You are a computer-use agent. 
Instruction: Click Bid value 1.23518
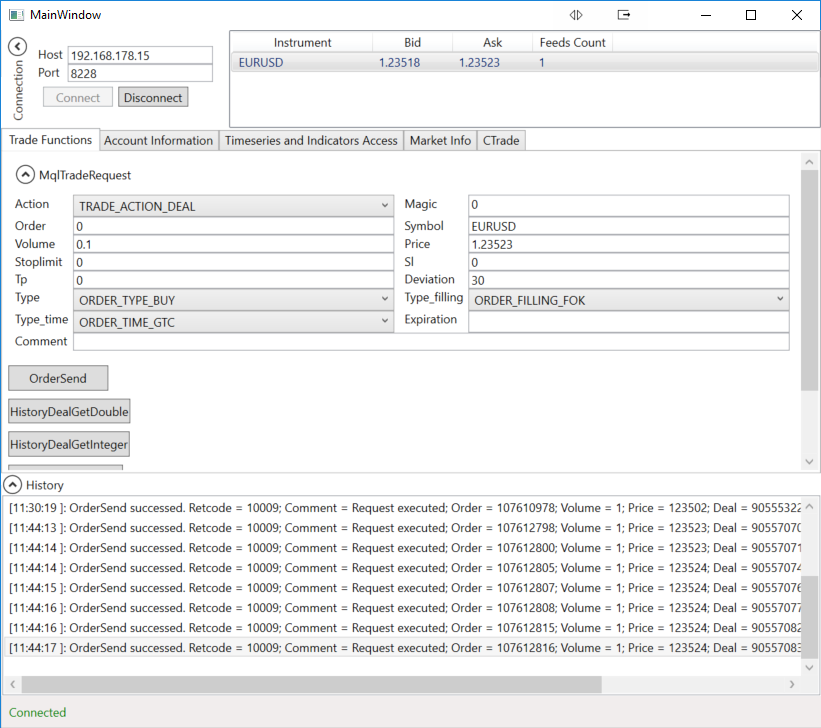(x=400, y=62)
